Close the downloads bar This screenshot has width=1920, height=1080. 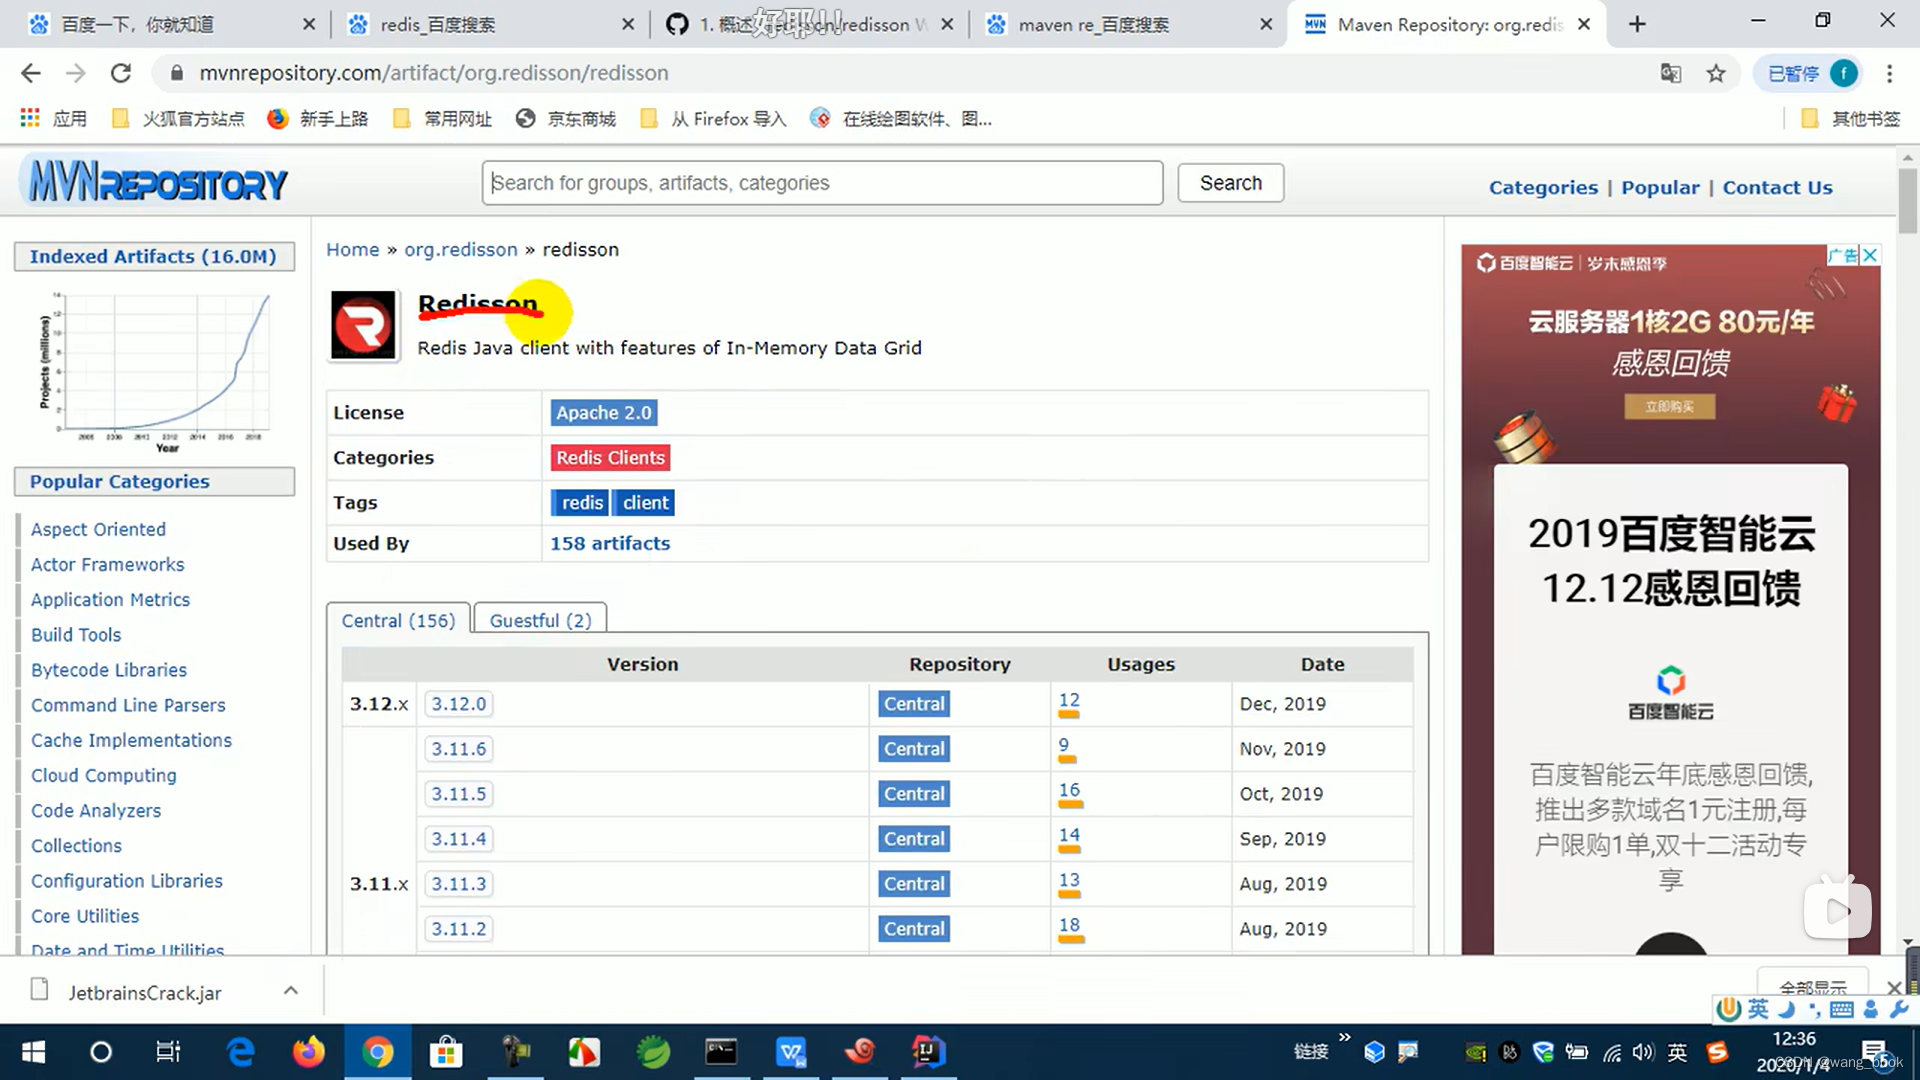coord(1894,987)
